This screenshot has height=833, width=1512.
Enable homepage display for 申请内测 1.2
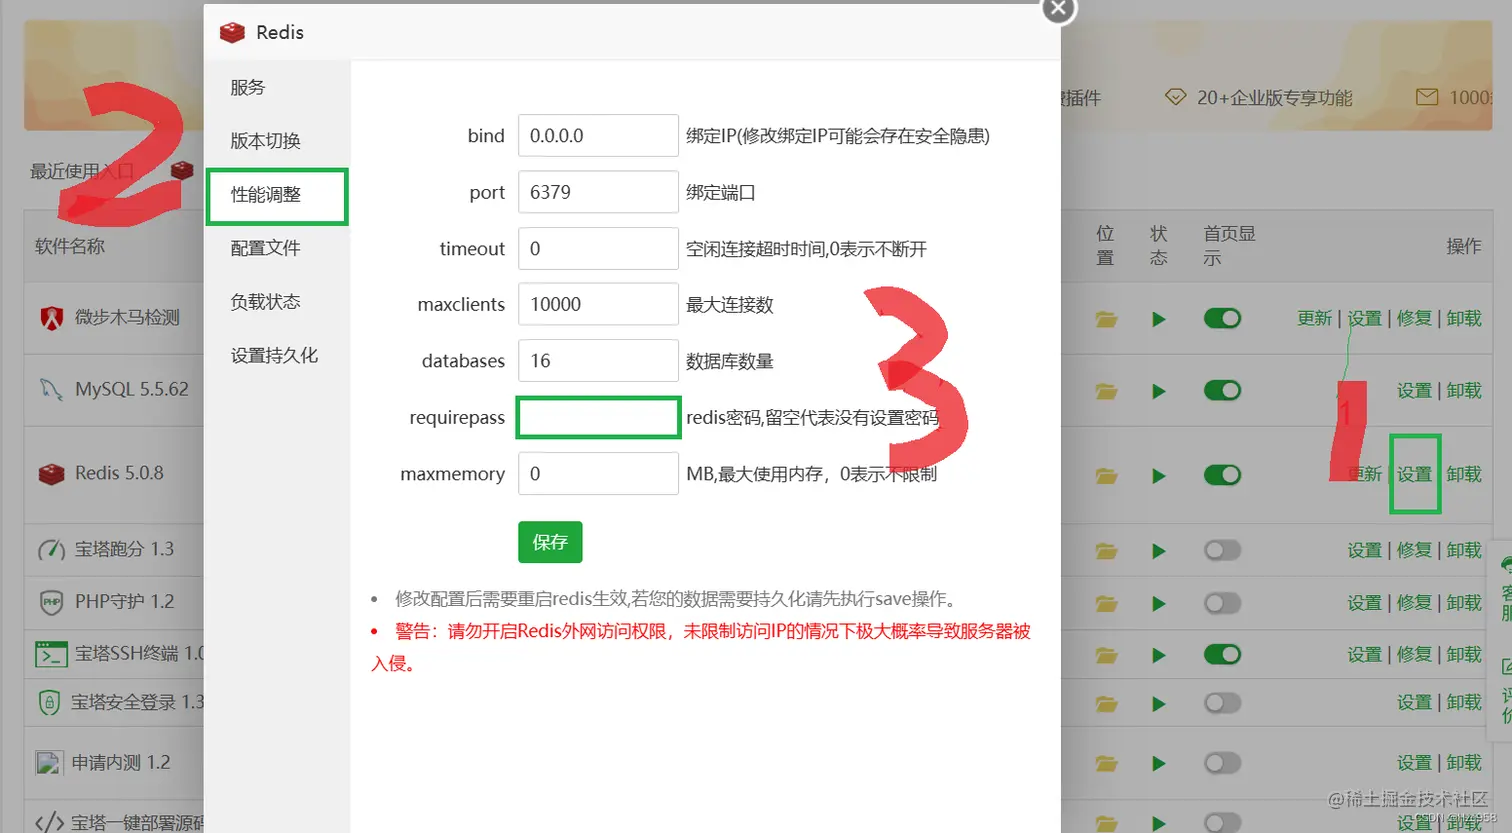pyautogui.click(x=1222, y=763)
